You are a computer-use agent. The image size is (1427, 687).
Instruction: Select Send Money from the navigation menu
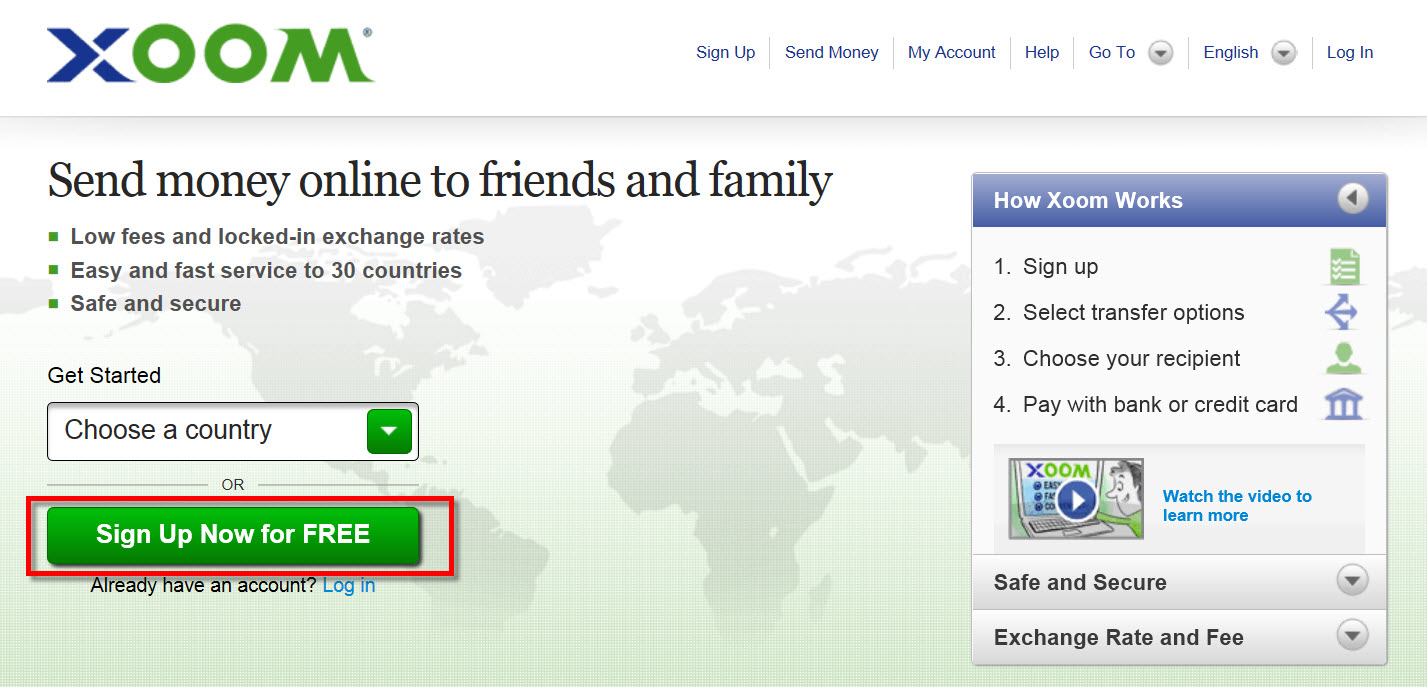tap(831, 52)
